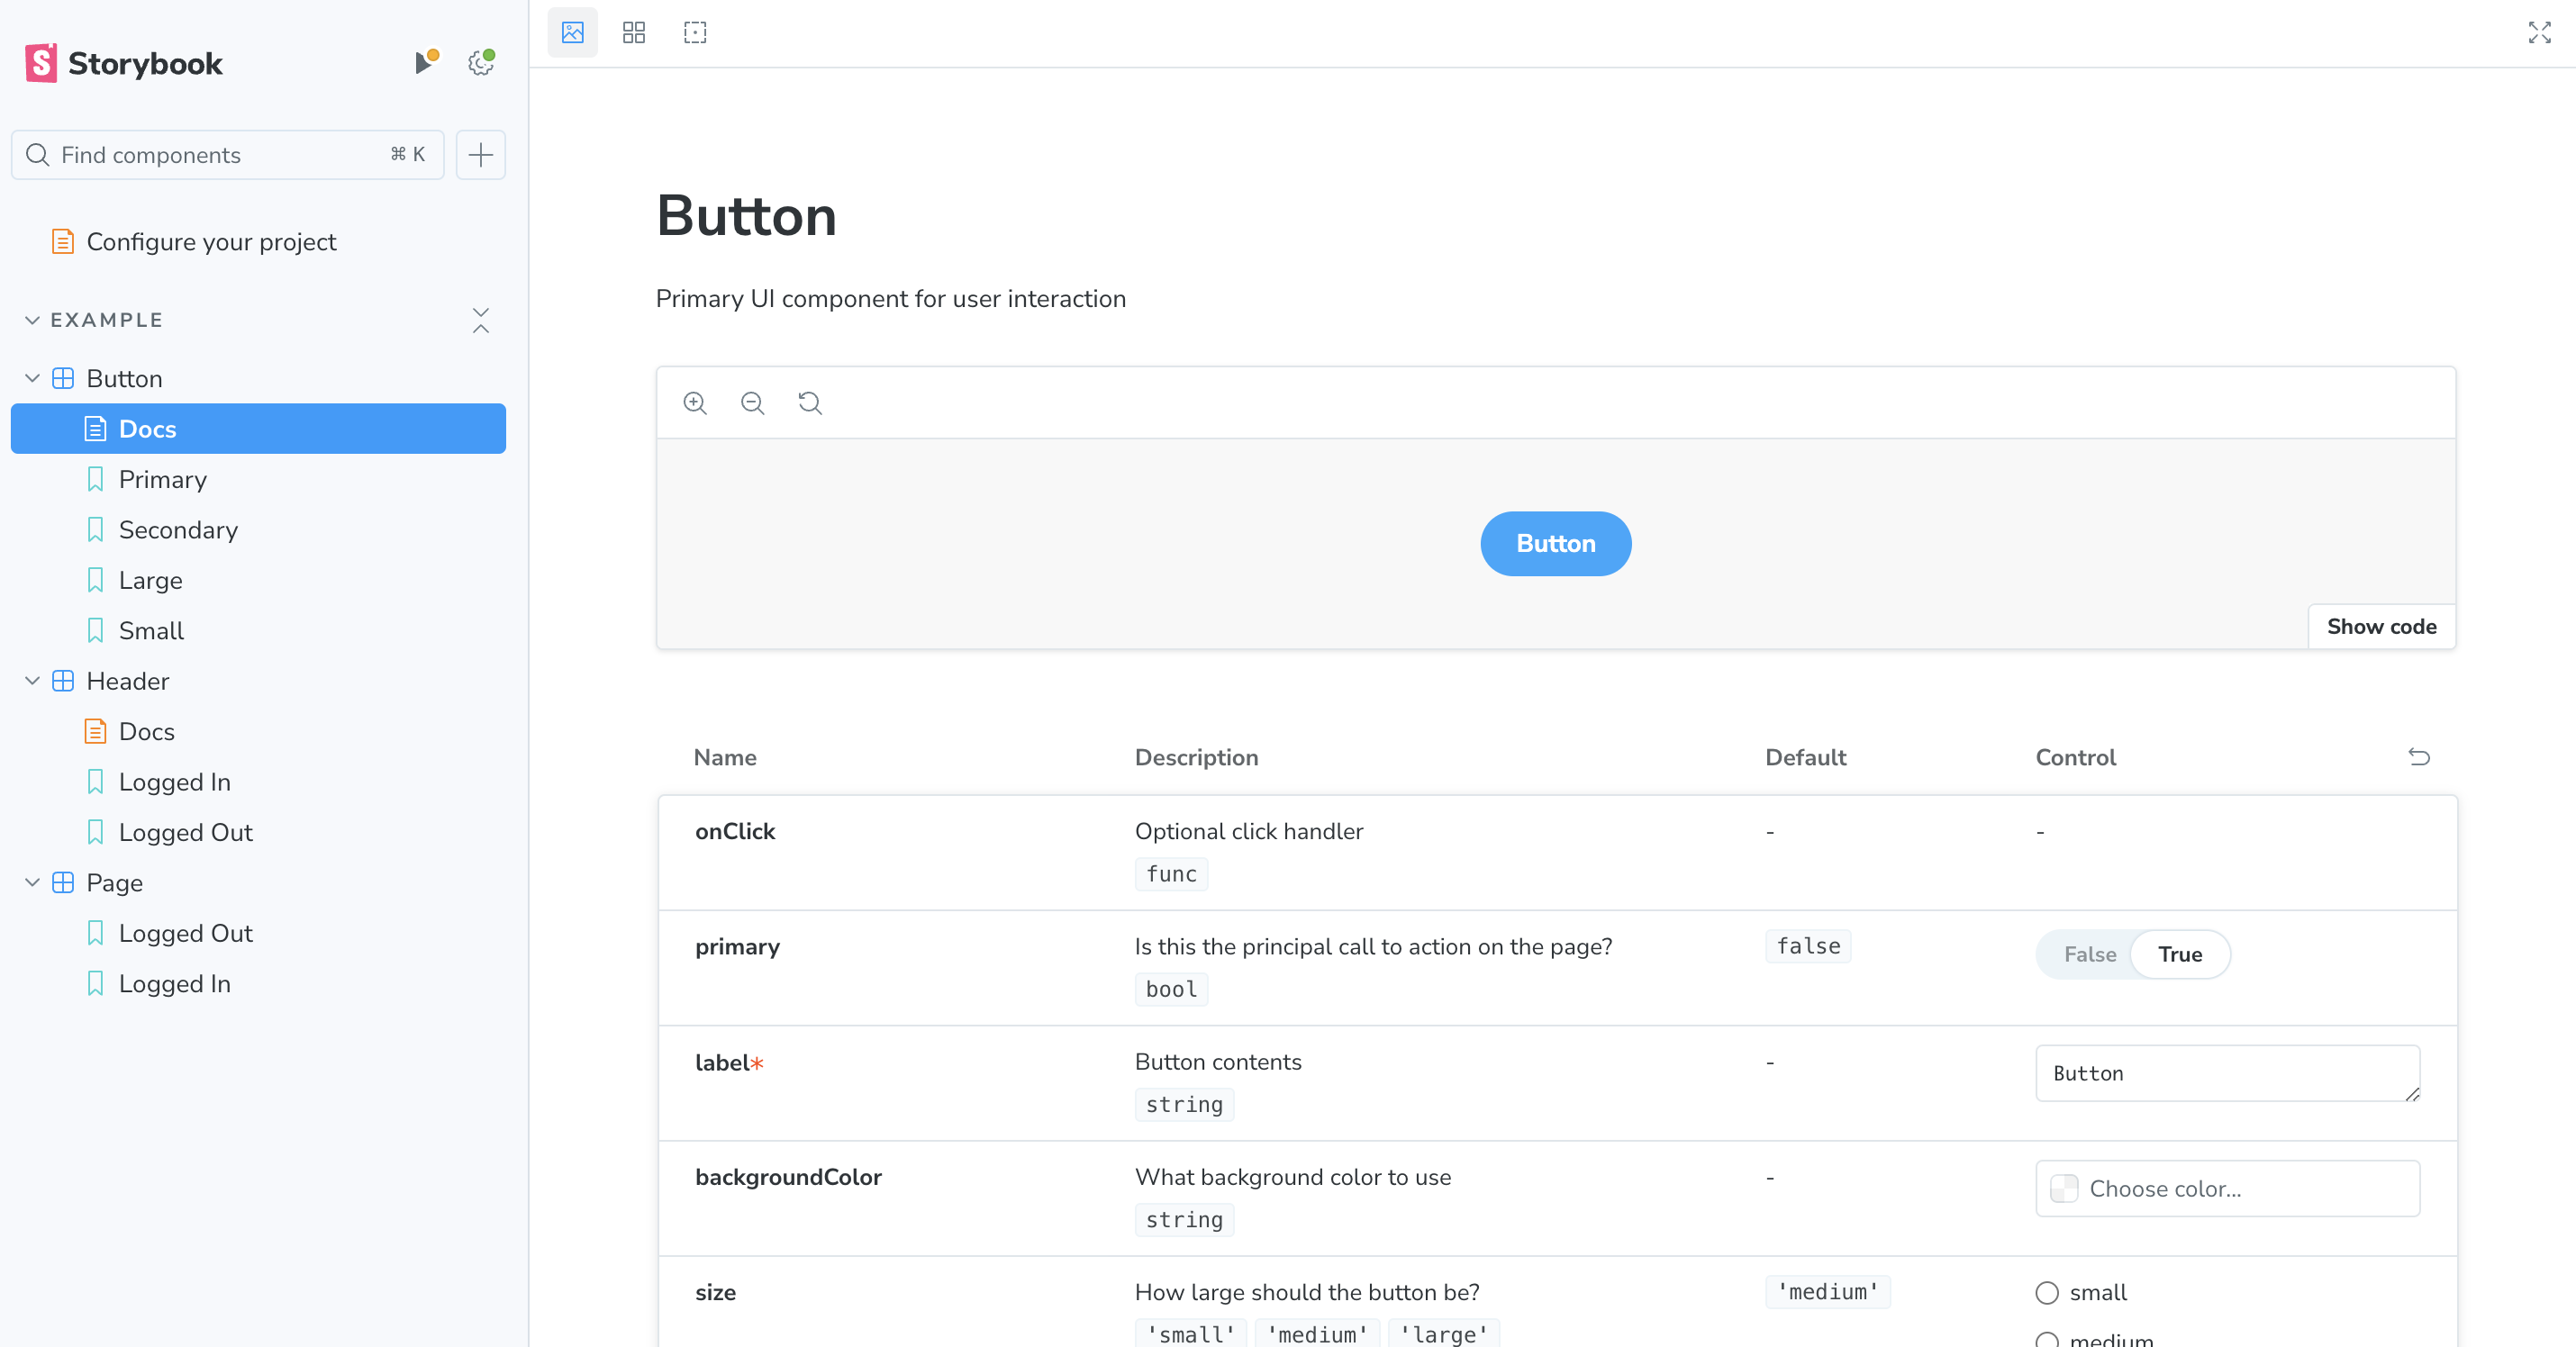2576x1347 pixels.
Task: Toggle the grid view toolbar icon
Action: point(634,33)
